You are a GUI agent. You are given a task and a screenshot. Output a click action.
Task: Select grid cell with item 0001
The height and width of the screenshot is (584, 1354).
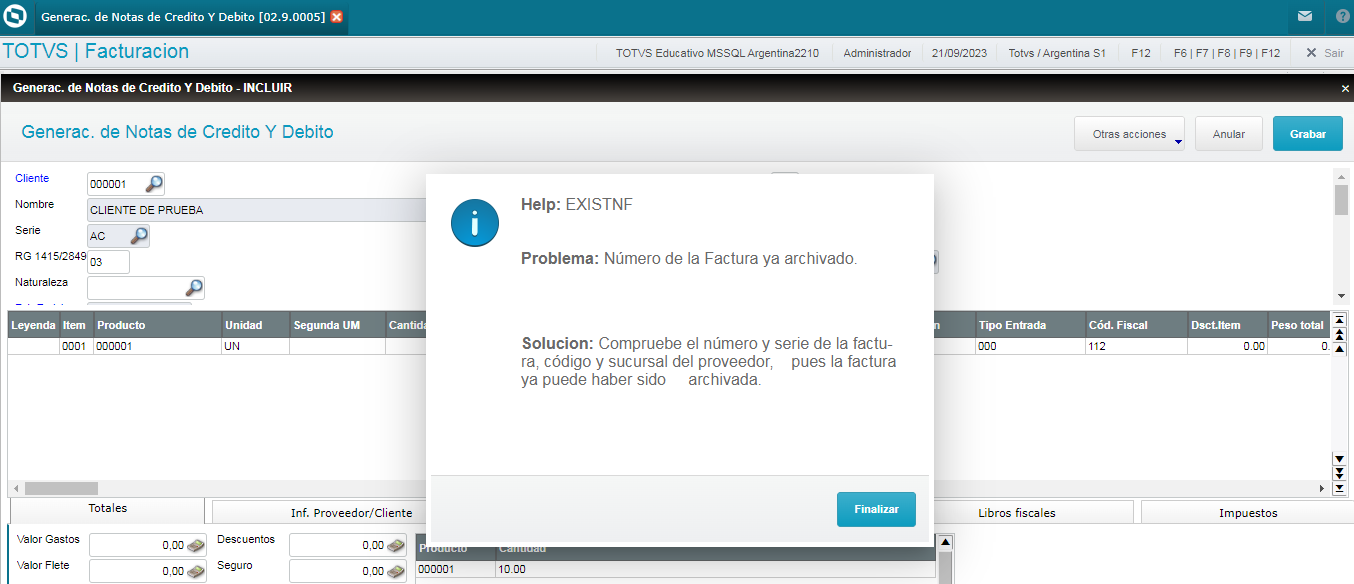[75, 346]
